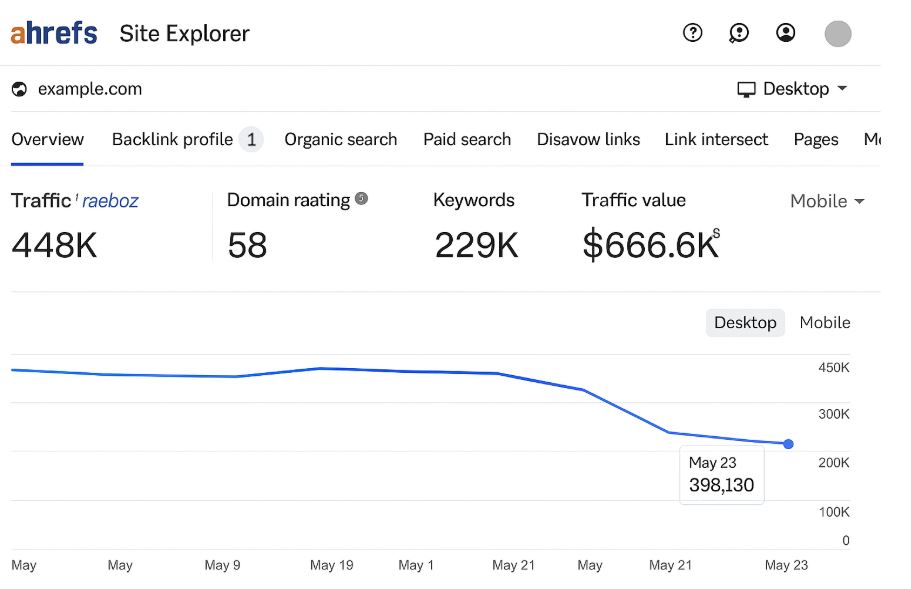This screenshot has width=911, height=589.
Task: Open the help question mark icon
Action: [x=693, y=33]
